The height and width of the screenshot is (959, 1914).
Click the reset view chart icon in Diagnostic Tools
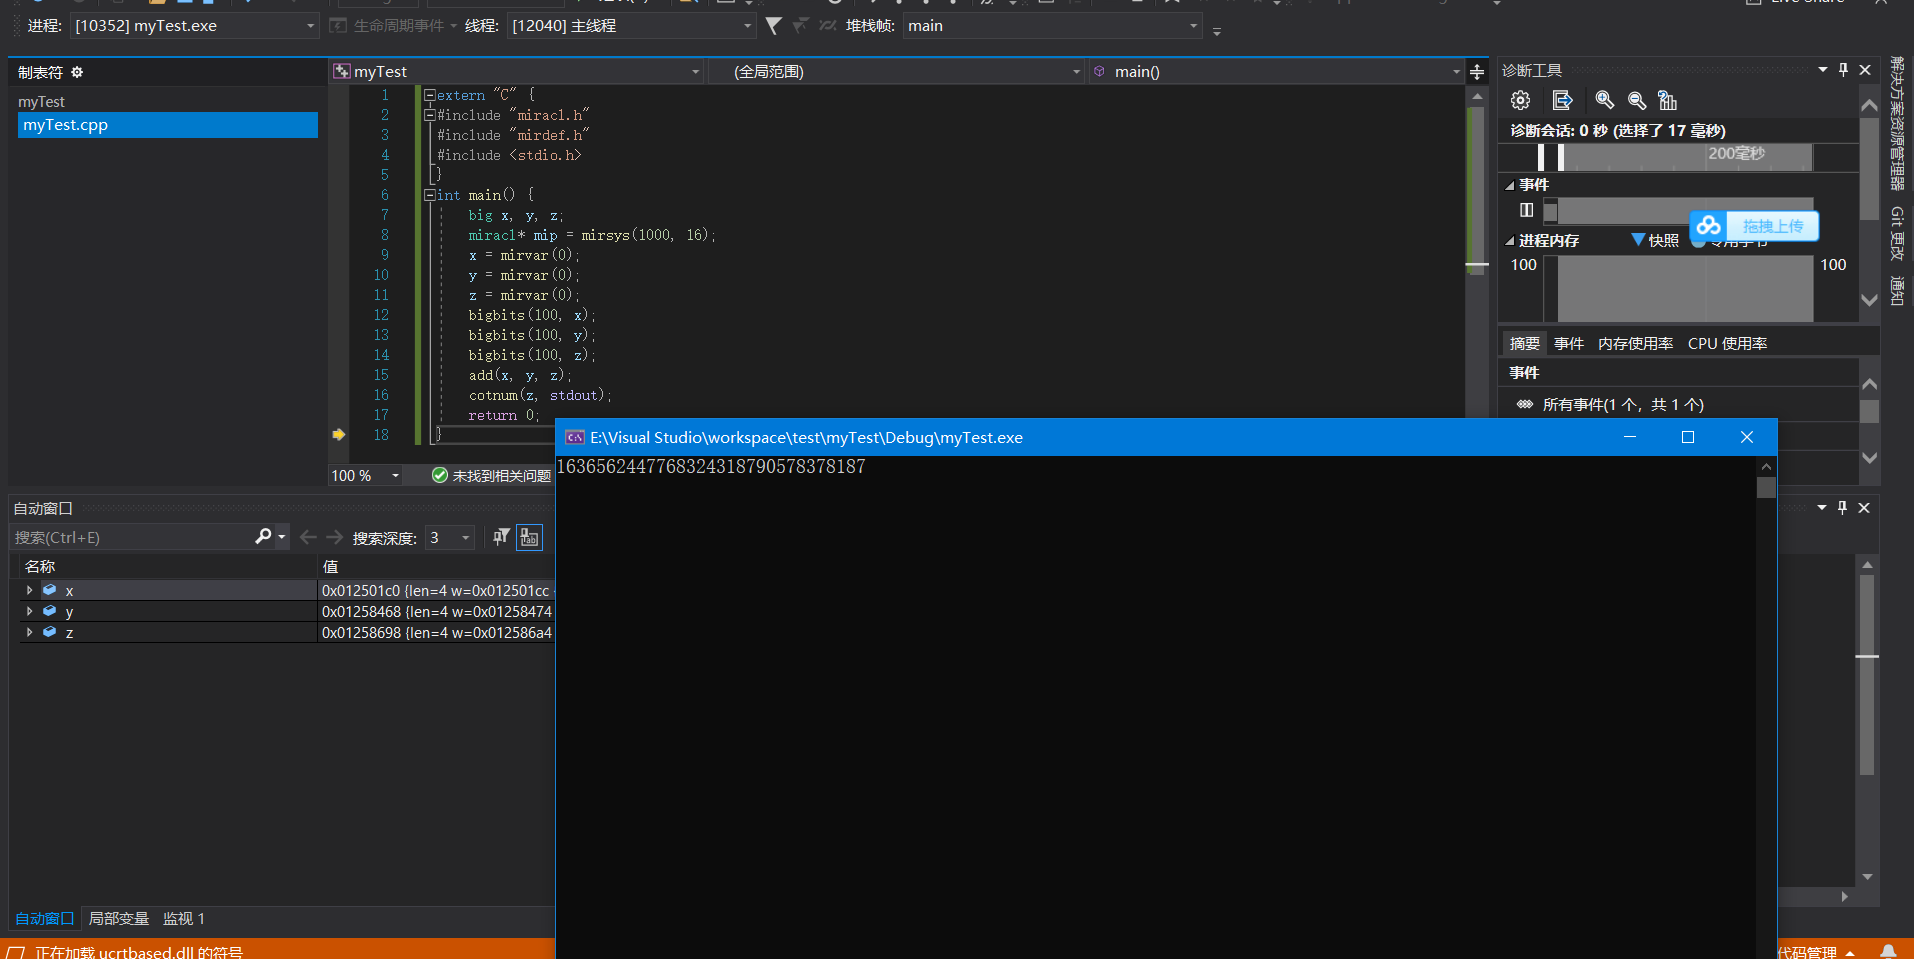[x=1666, y=100]
